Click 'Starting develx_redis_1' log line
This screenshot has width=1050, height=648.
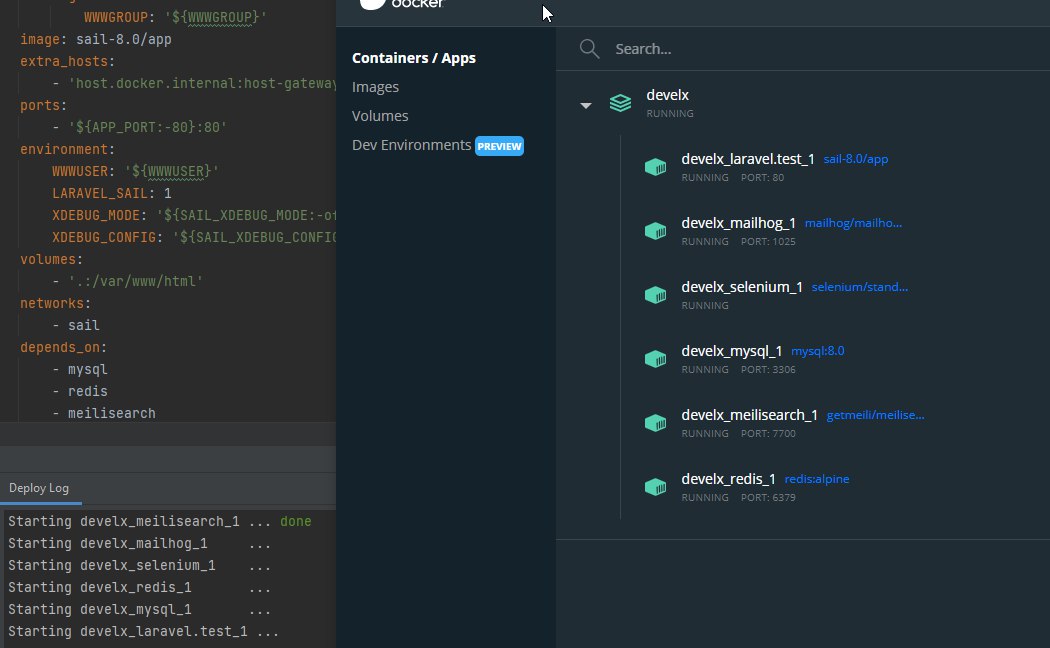(x=139, y=588)
